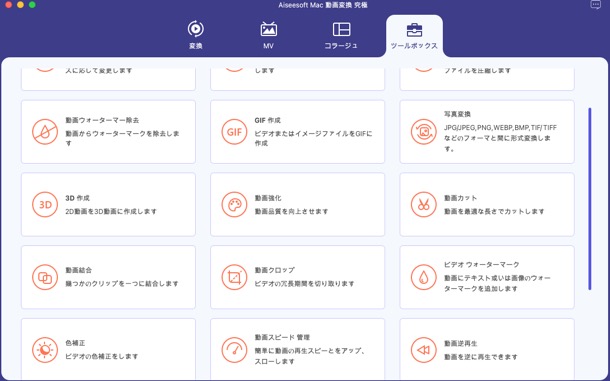This screenshot has width=610, height=381.
Task: Click the video cut scissors icon
Action: pos(423,204)
